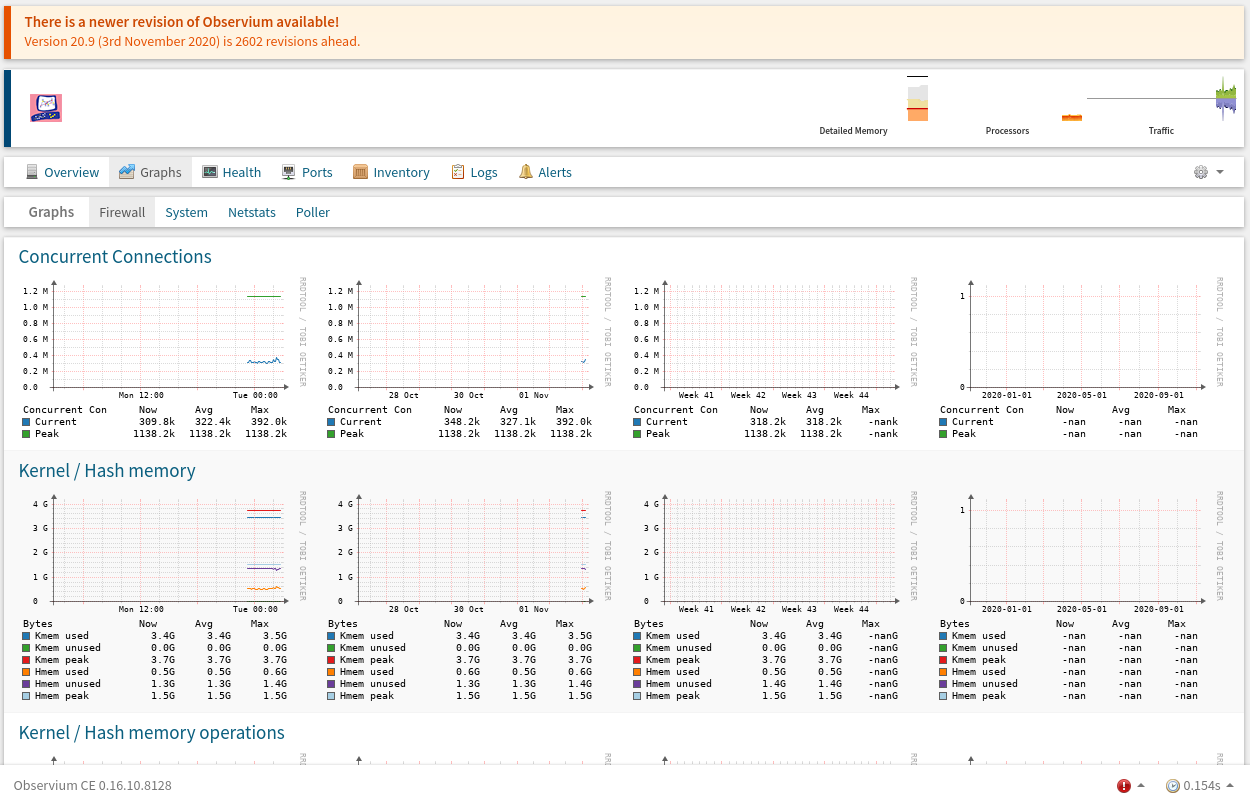Open Concurrent Connections yearly graph (2020-01-01)
1250x796 pixels.
[x=1082, y=358]
